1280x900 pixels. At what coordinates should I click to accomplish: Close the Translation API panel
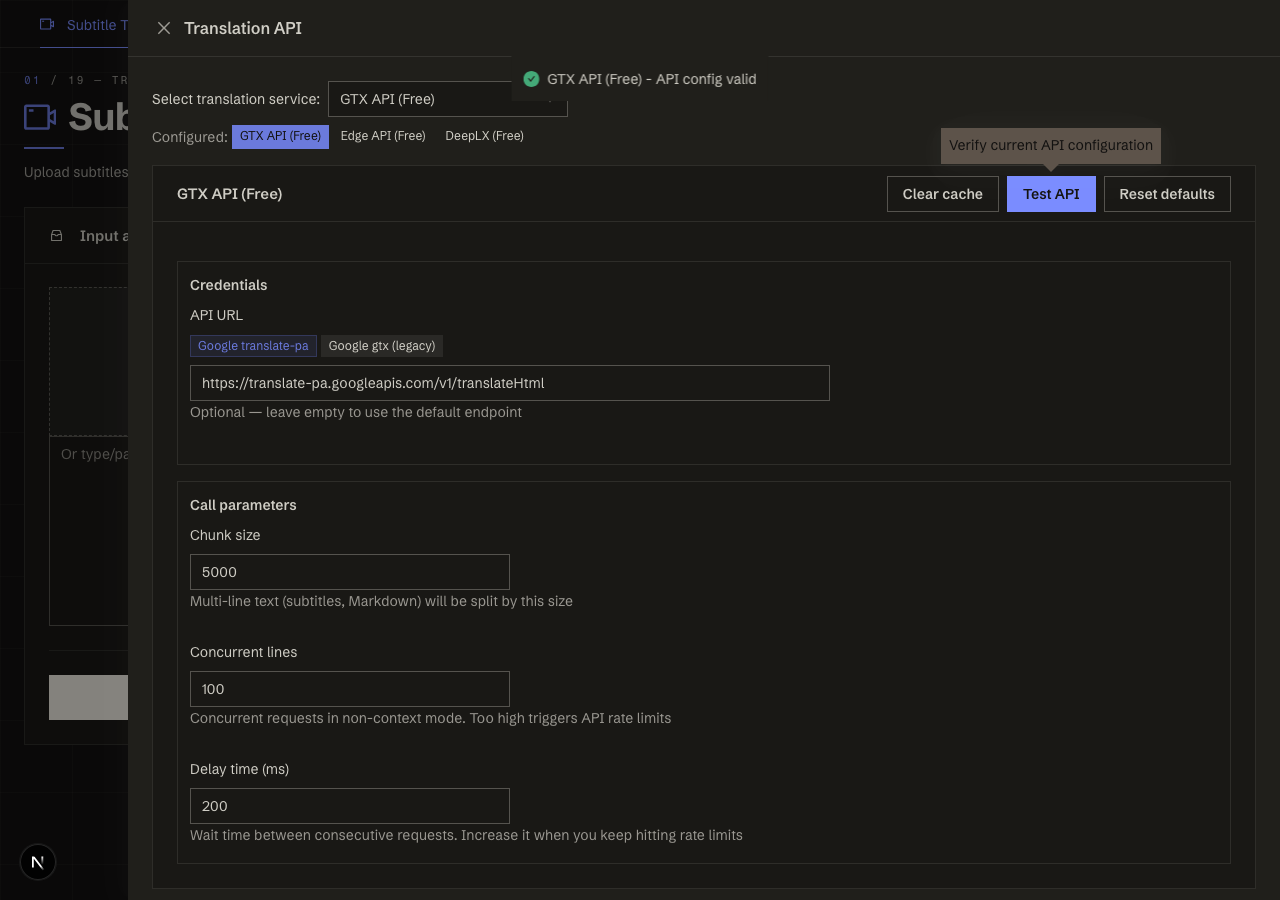164,28
